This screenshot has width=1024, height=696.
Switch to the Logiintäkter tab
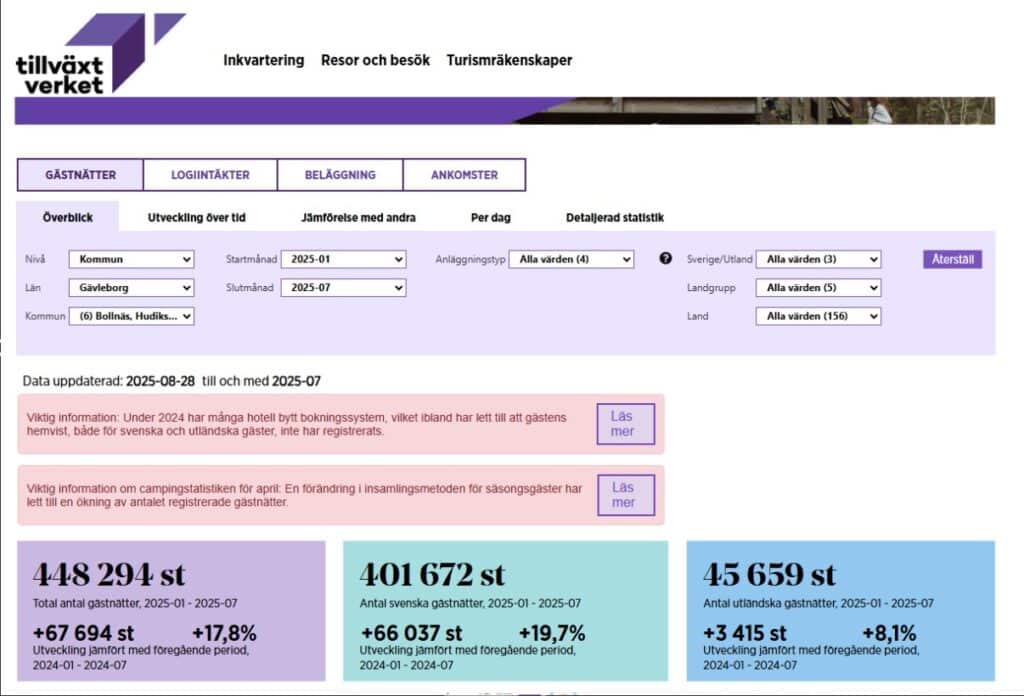pyautogui.click(x=210, y=175)
